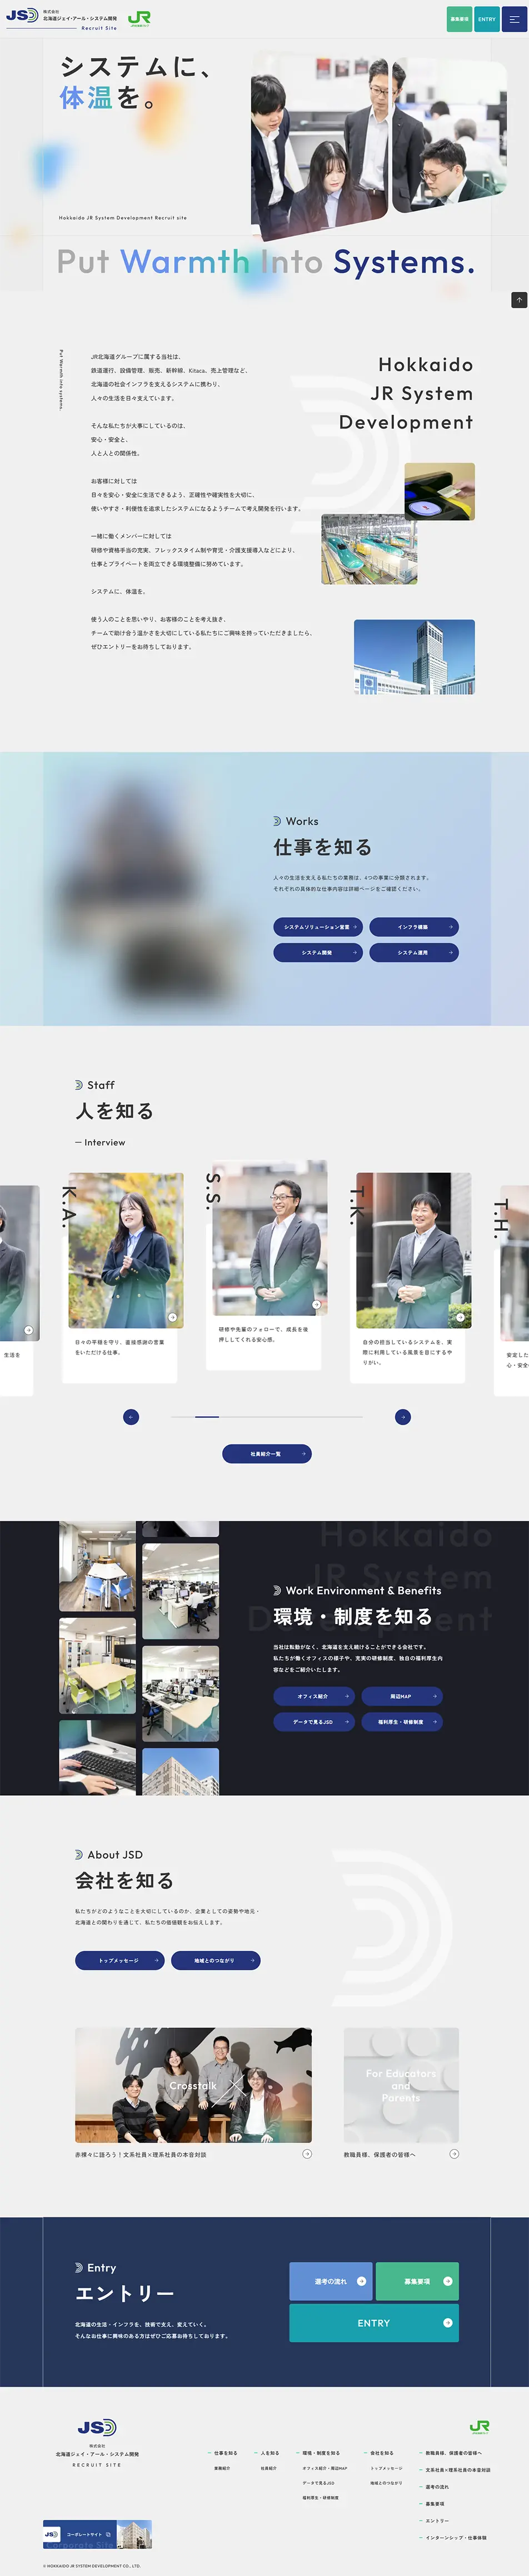Click the 地域とのつながり button
Image resolution: width=529 pixels, height=2576 pixels.
pyautogui.click(x=216, y=1961)
